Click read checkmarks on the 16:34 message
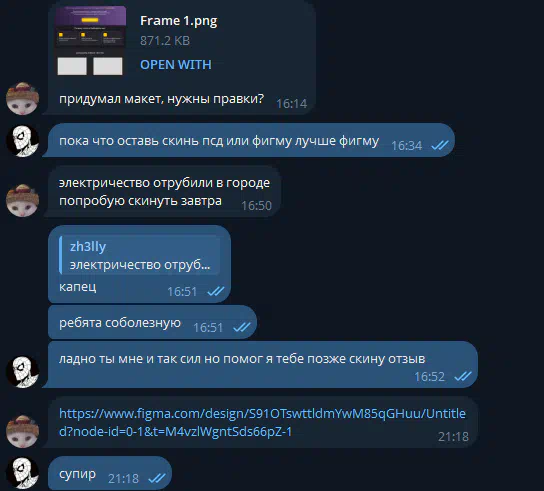The height and width of the screenshot is (491, 544). pyautogui.click(x=440, y=145)
